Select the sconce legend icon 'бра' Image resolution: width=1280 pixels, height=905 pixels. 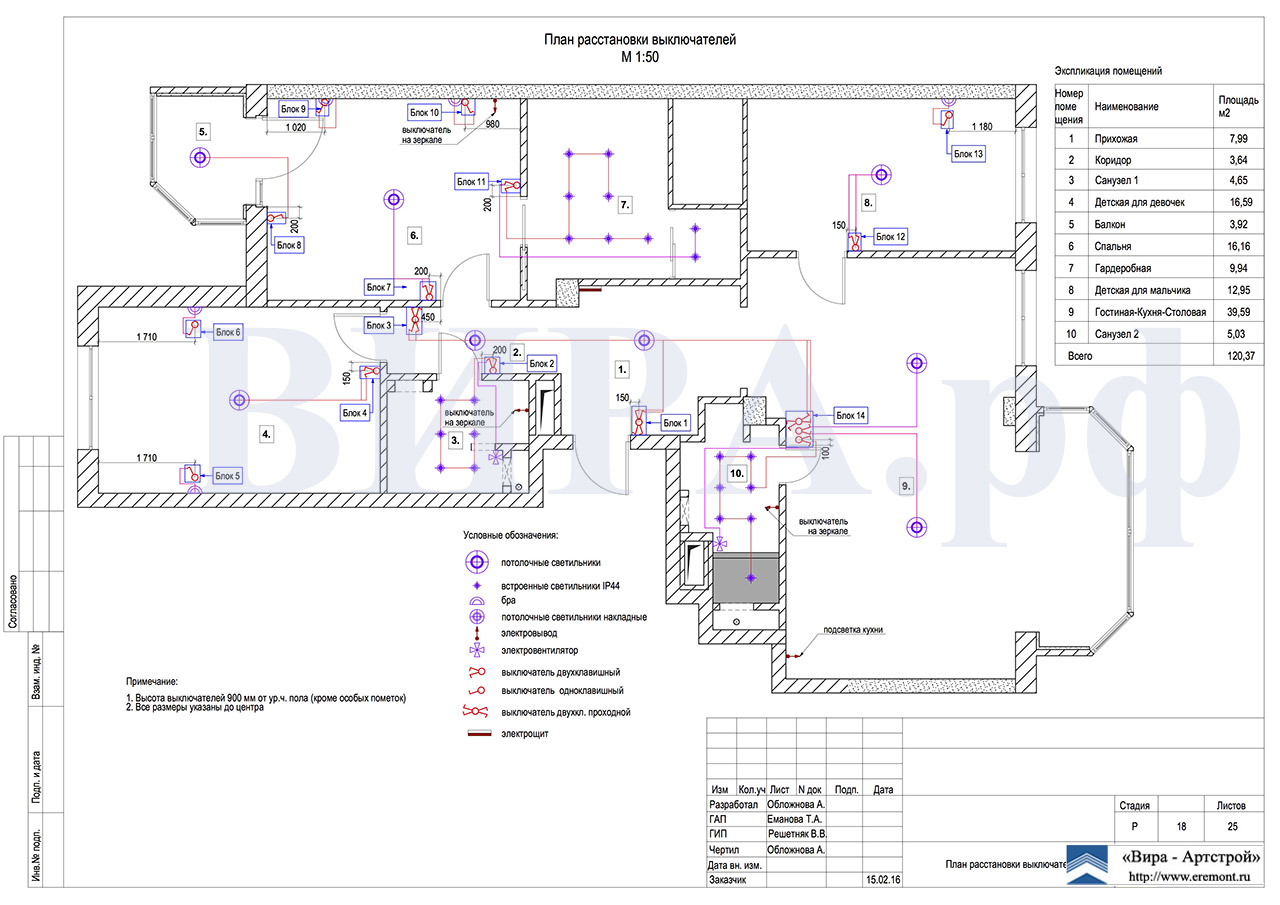477,600
